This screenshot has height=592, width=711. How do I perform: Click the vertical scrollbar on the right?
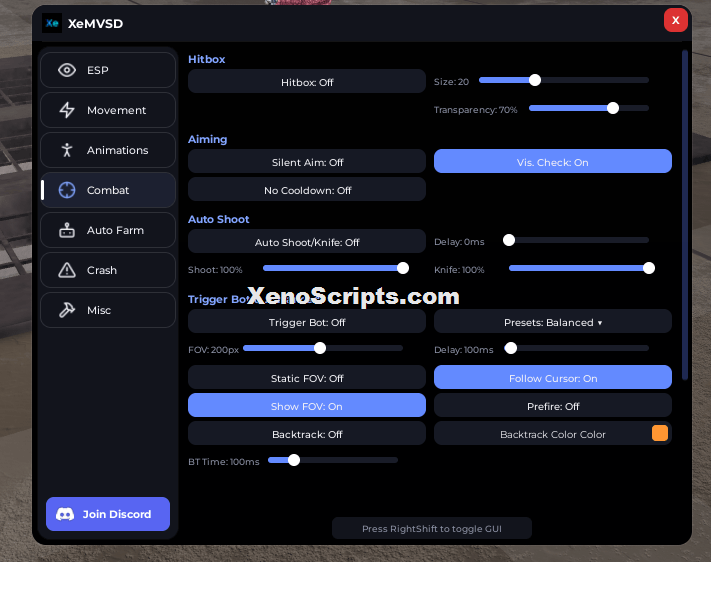[685, 215]
